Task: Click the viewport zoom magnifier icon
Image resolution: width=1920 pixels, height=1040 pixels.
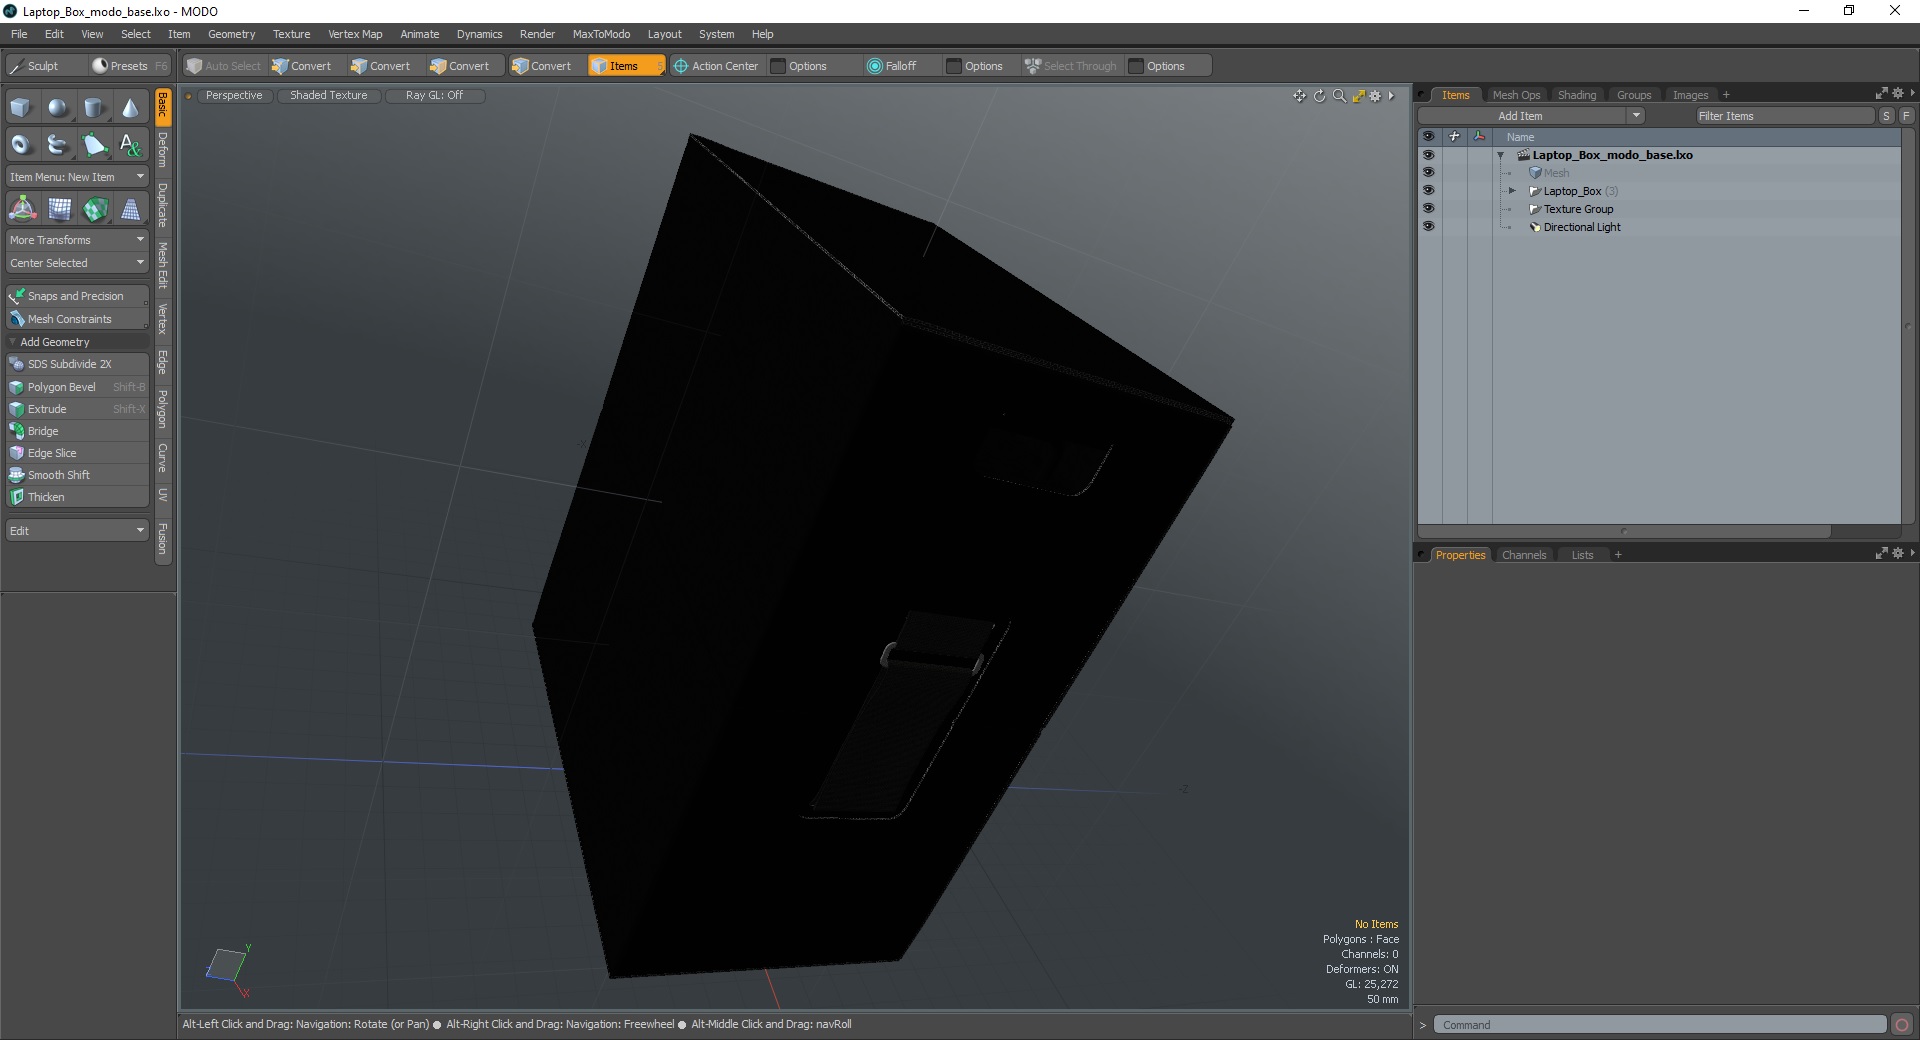Action: (x=1339, y=96)
